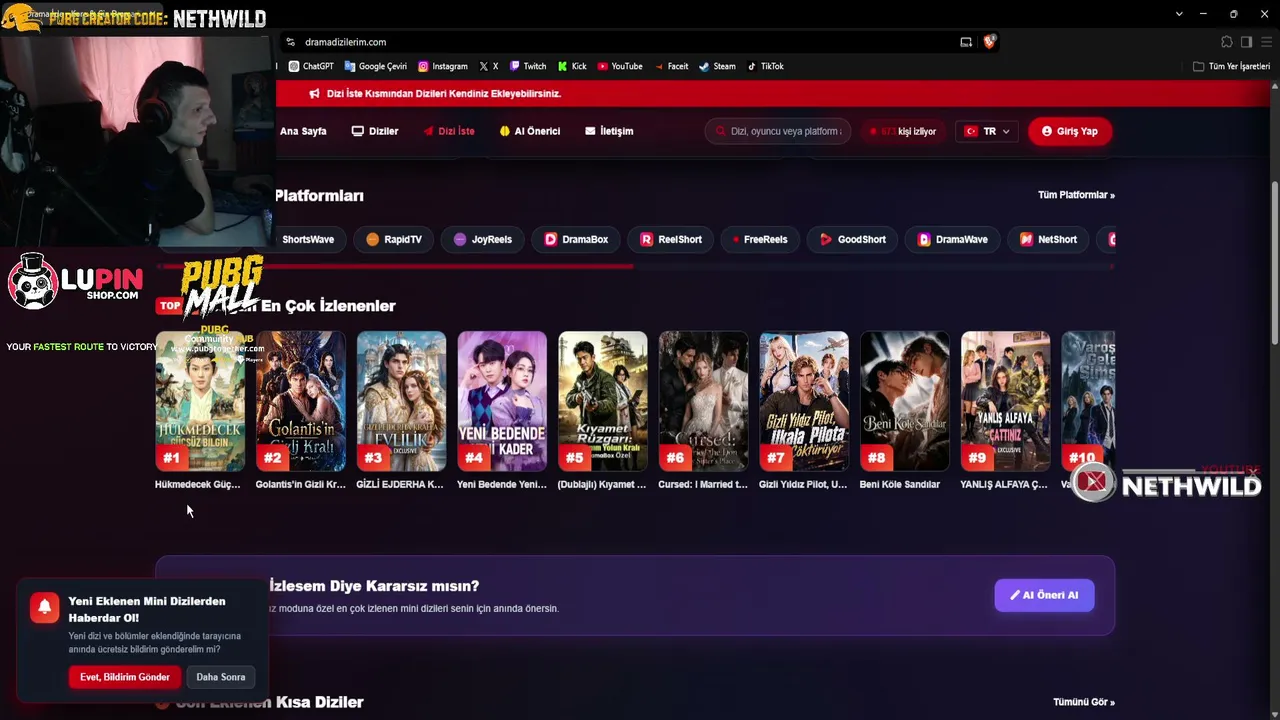Open the İletişim menu item

point(609,131)
